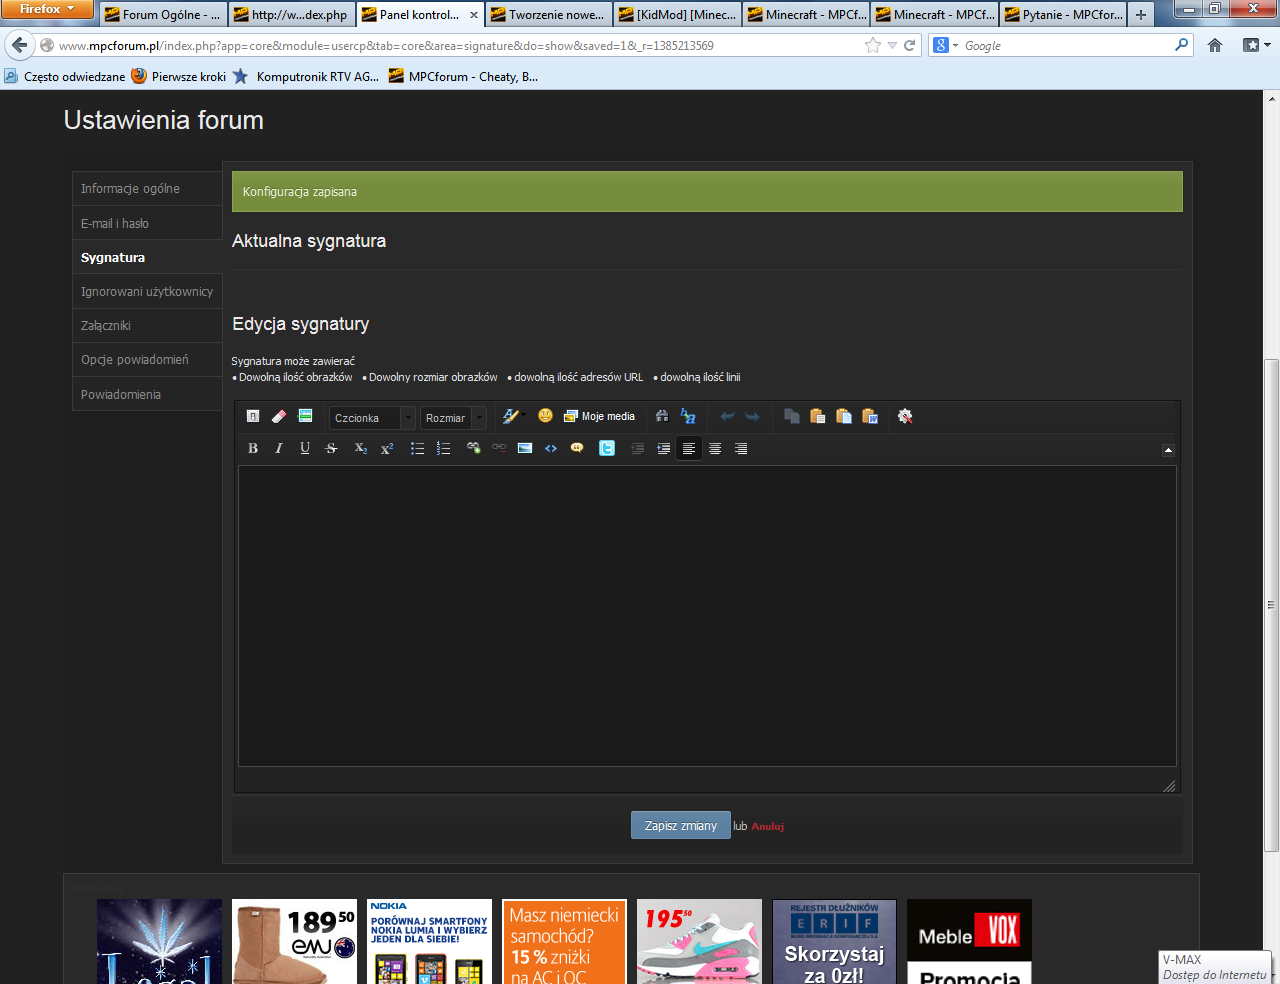Open the find and replace tool

point(688,416)
